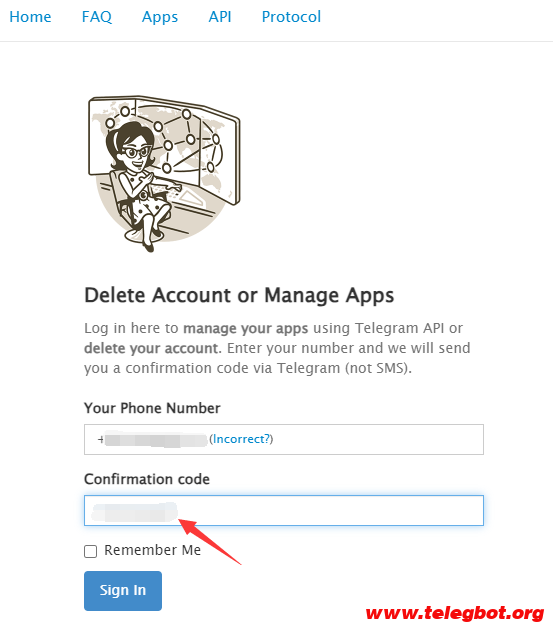Click the Your Phone Number field
This screenshot has width=553, height=626.
tap(283, 439)
